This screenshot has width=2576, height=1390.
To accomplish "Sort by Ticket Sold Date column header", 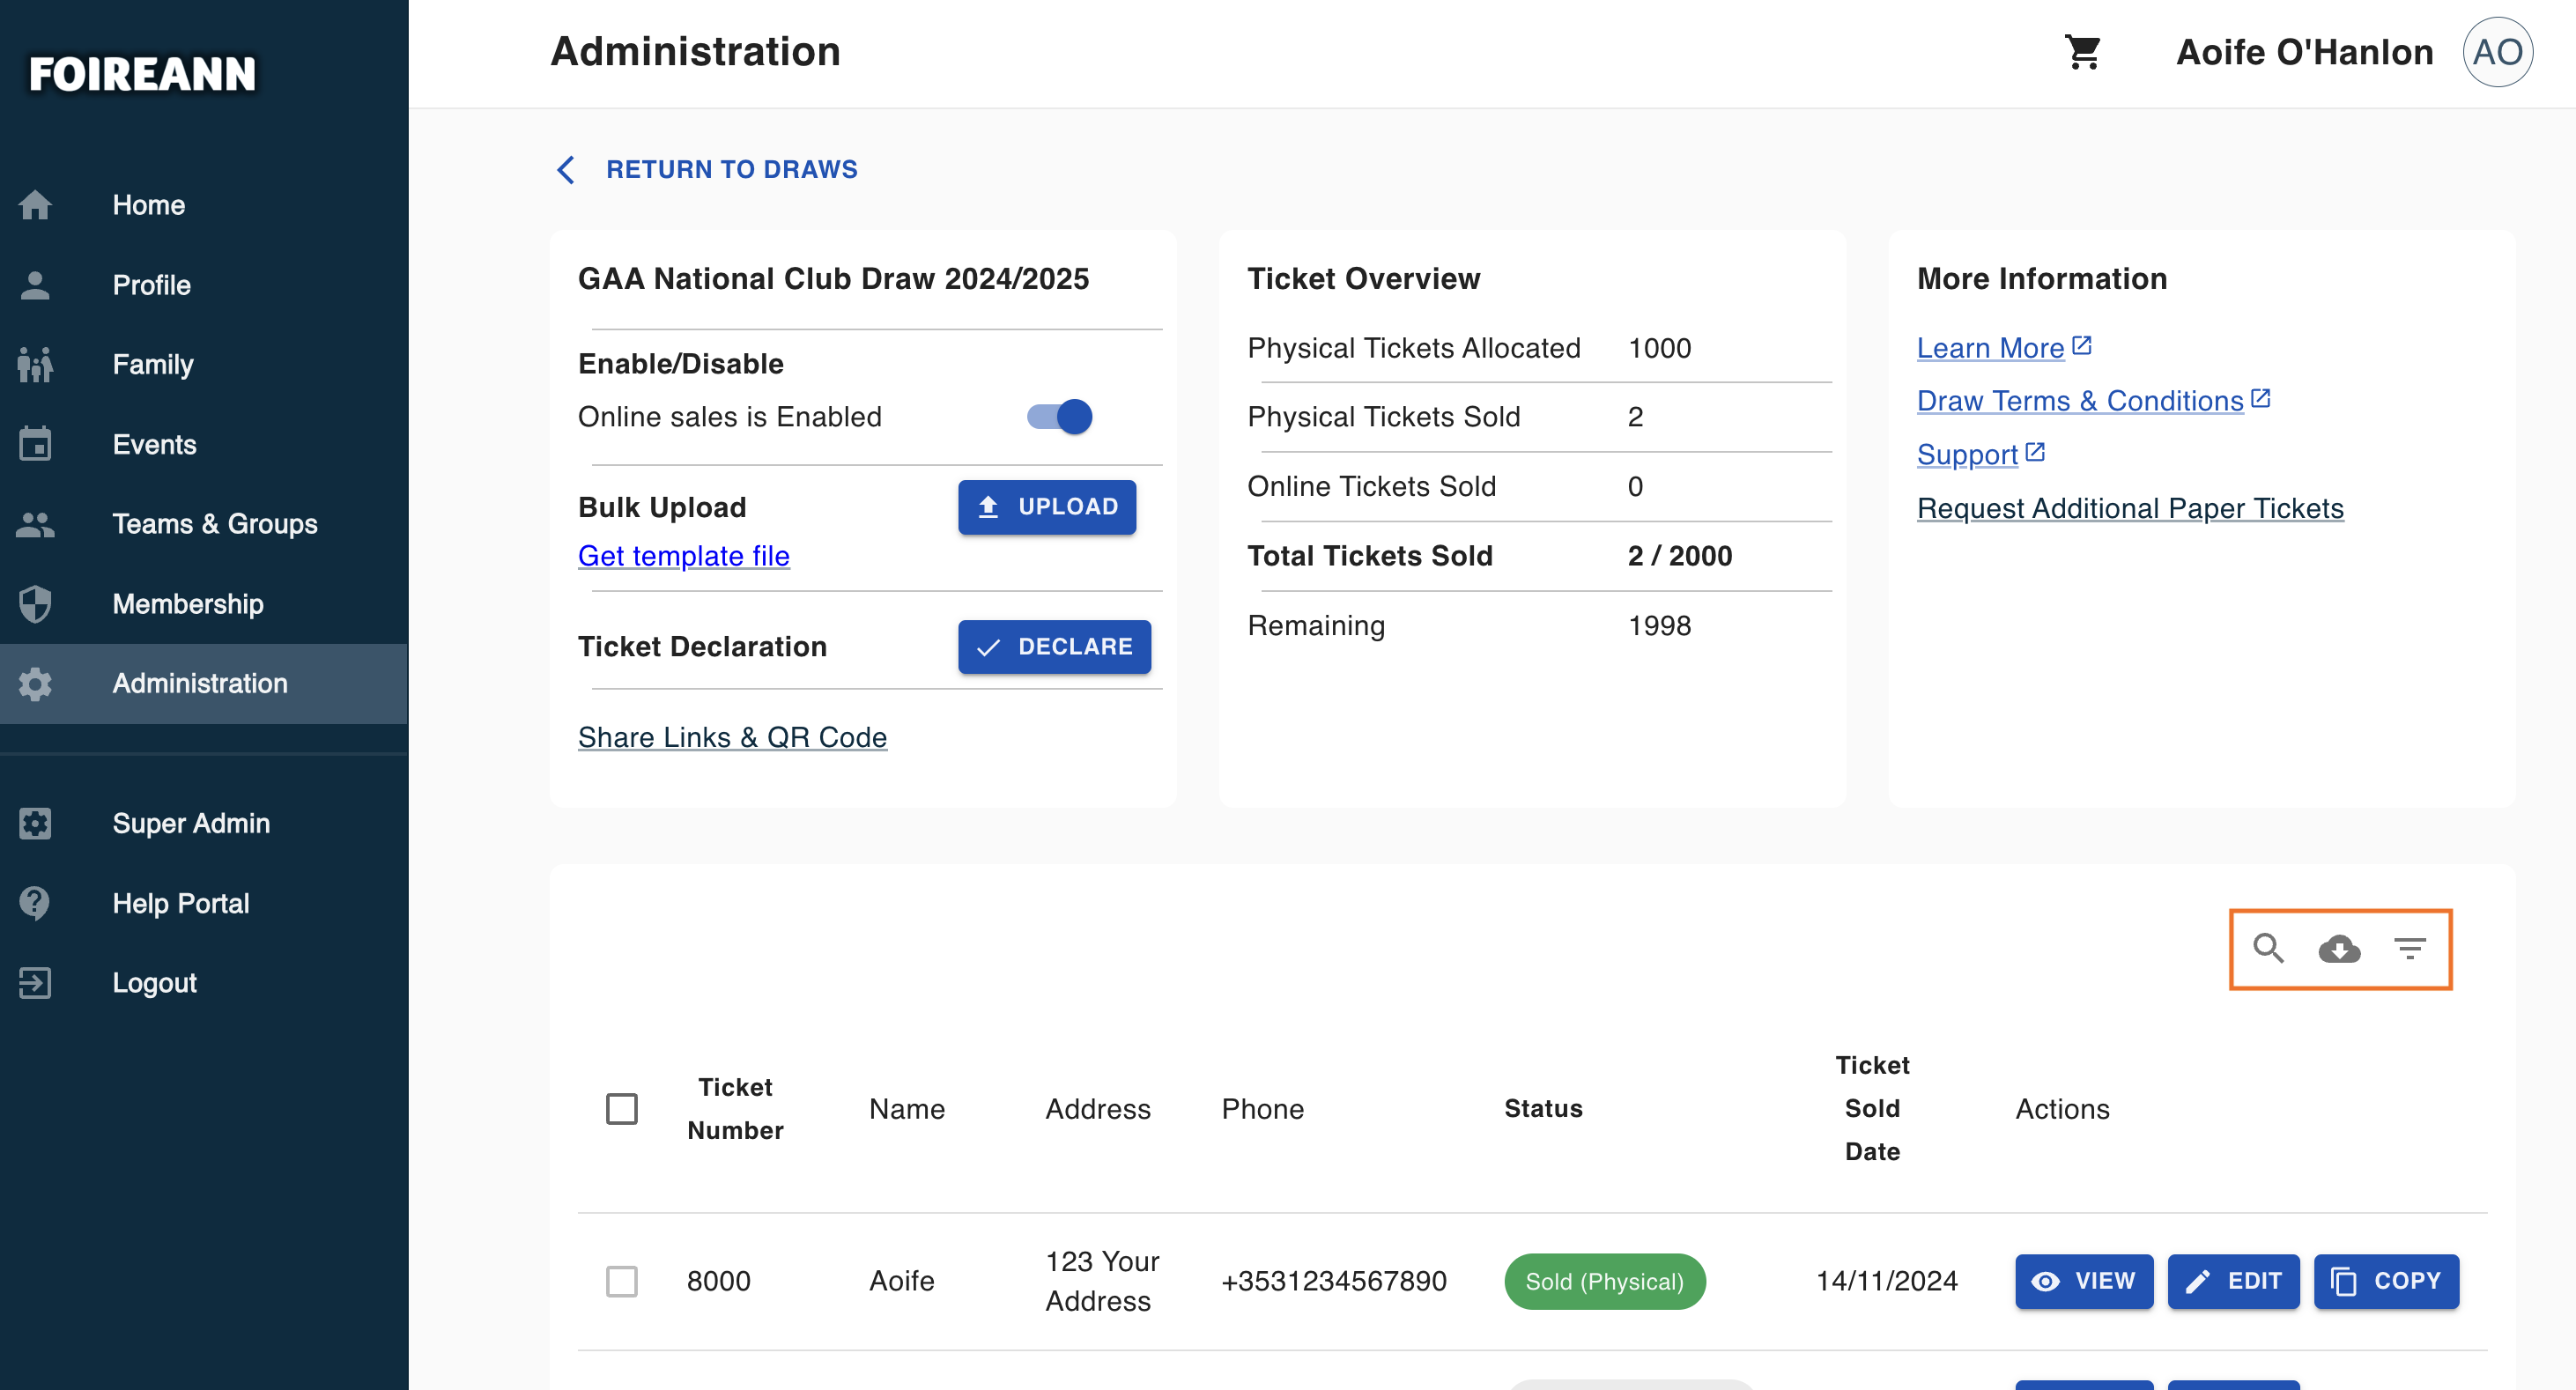I will [1872, 1109].
